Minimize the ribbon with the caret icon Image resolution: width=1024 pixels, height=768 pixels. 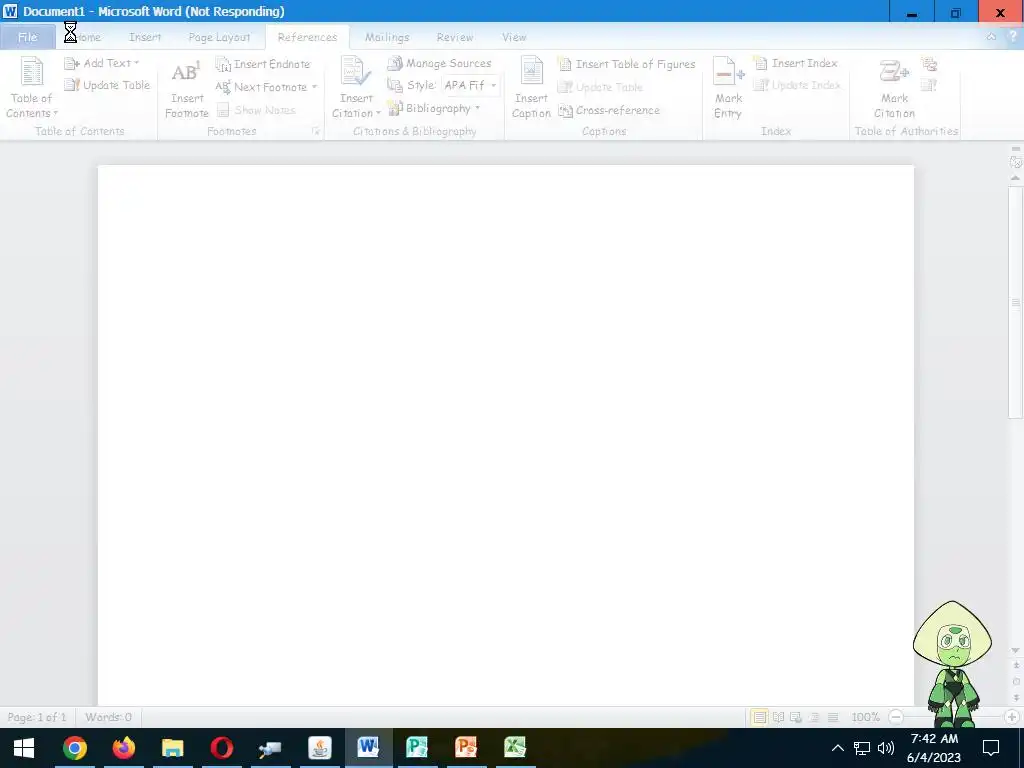tap(991, 37)
